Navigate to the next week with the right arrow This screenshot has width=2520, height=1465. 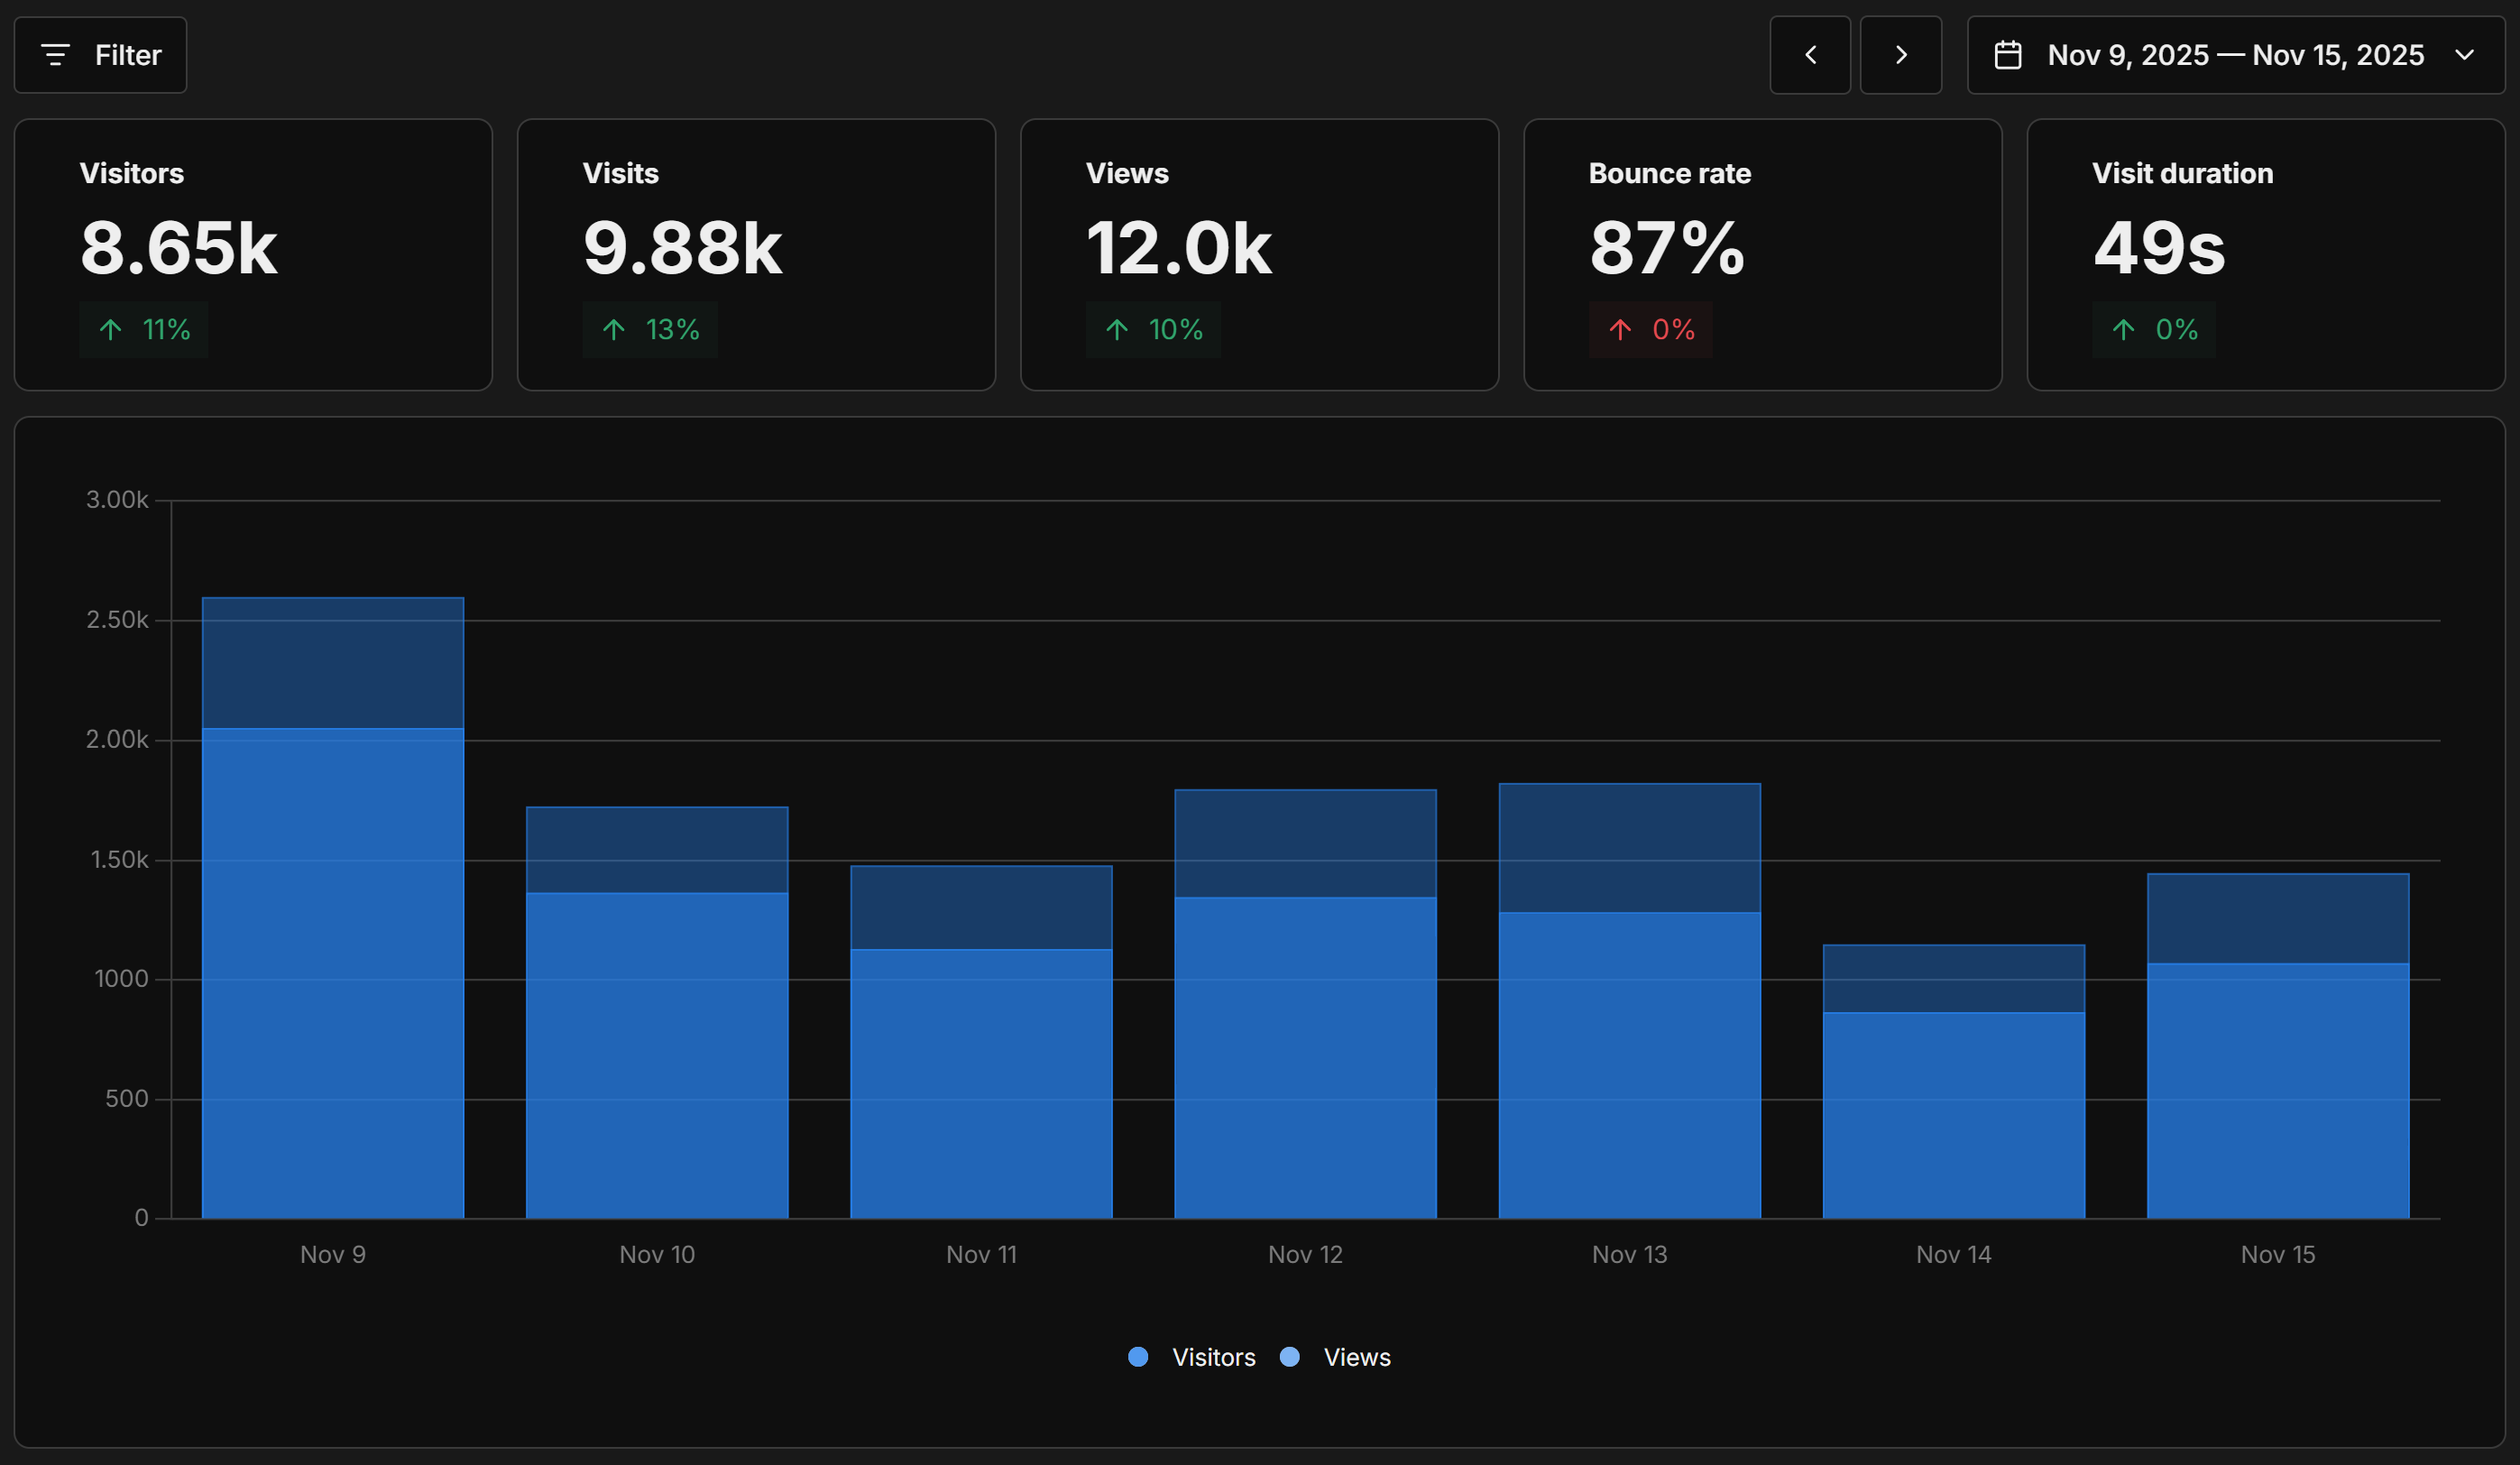[x=1901, y=55]
